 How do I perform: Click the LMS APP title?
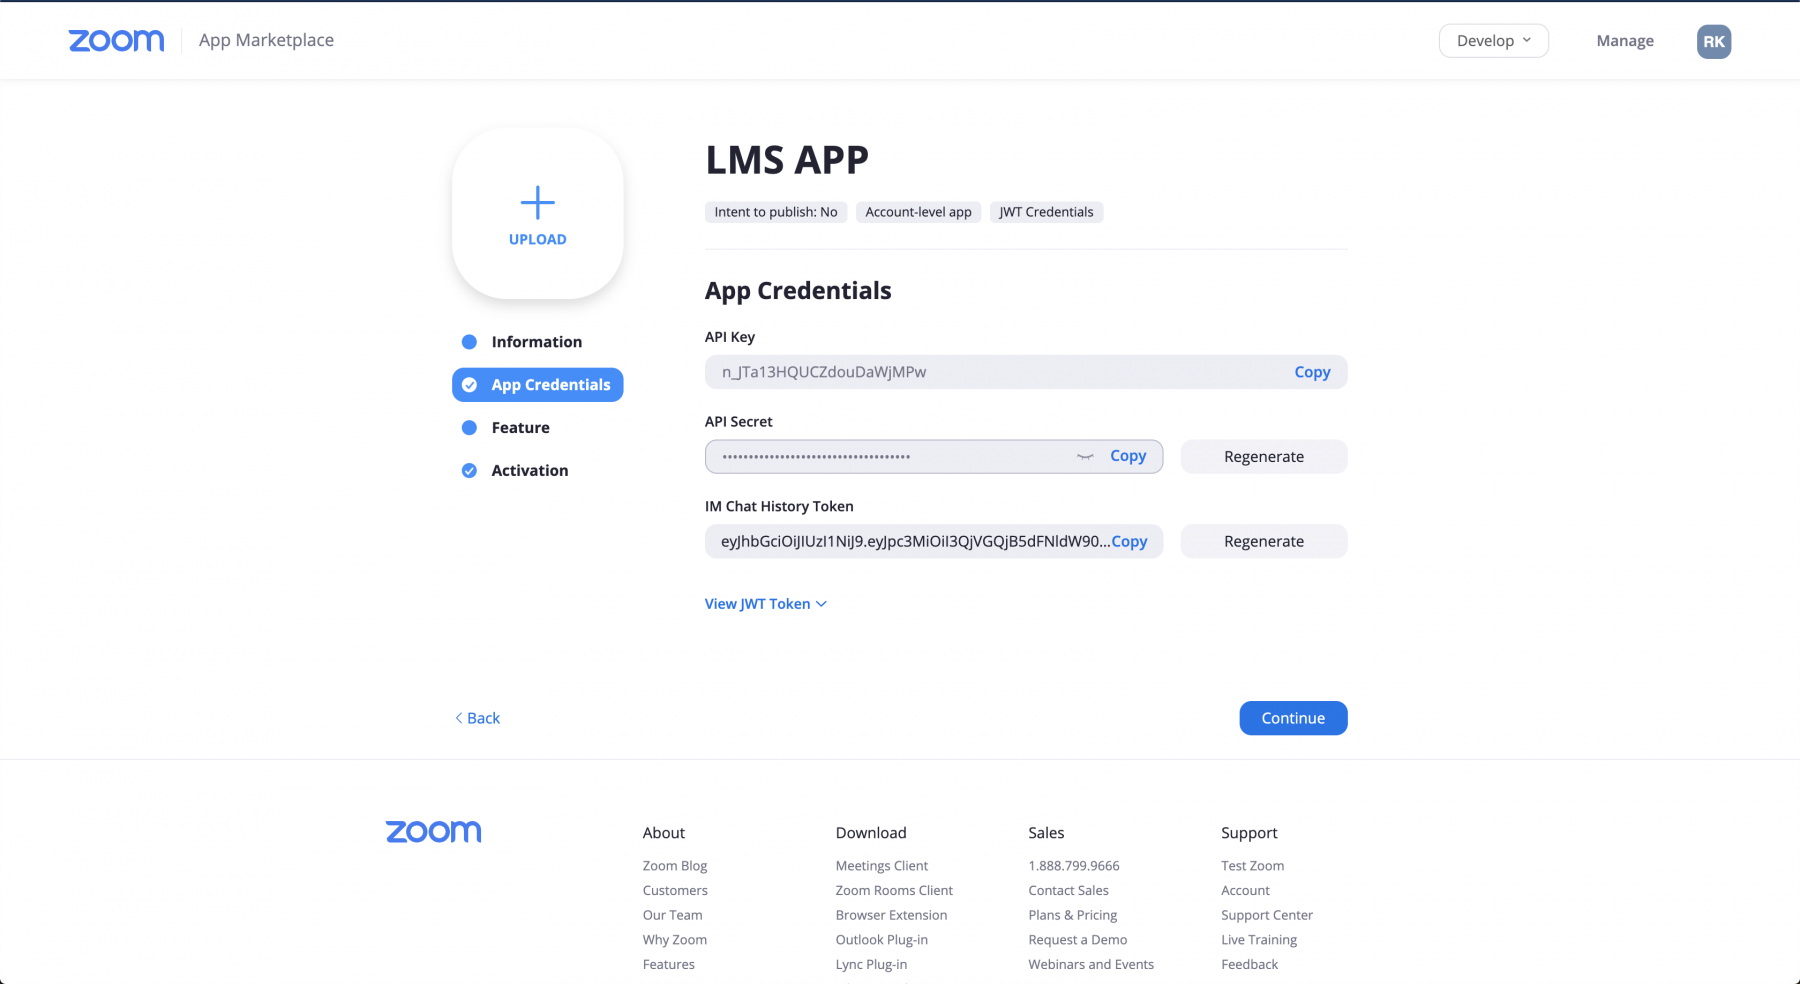coord(787,160)
